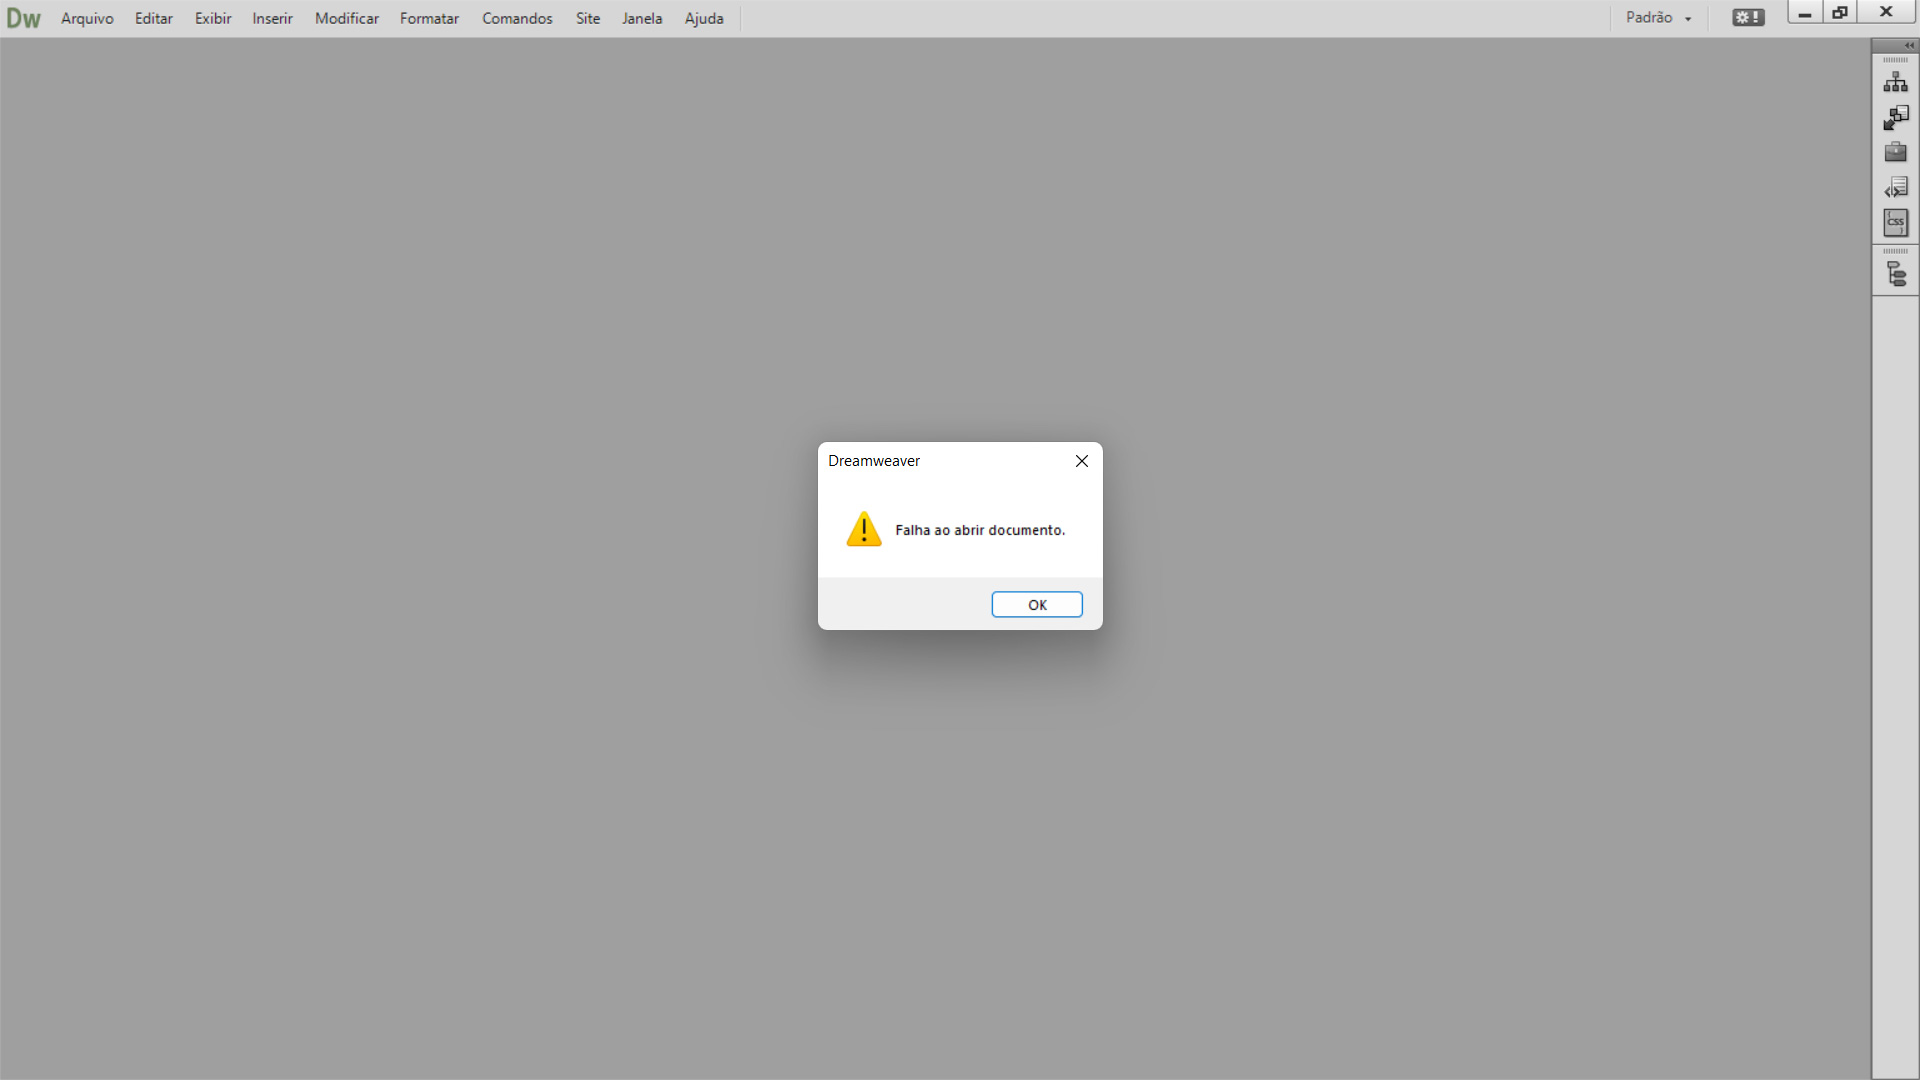Restore down the Dreamweaver window
Viewport: 1920px width, 1080px height.
tap(1840, 12)
